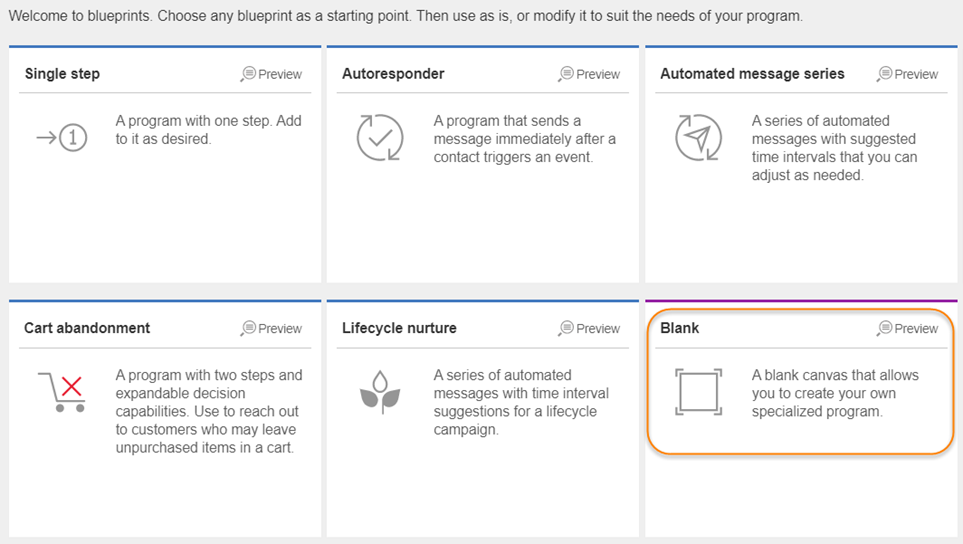The image size is (963, 544).
Task: Click the magnifier icon beside Single step Preview
Action: click(x=248, y=74)
